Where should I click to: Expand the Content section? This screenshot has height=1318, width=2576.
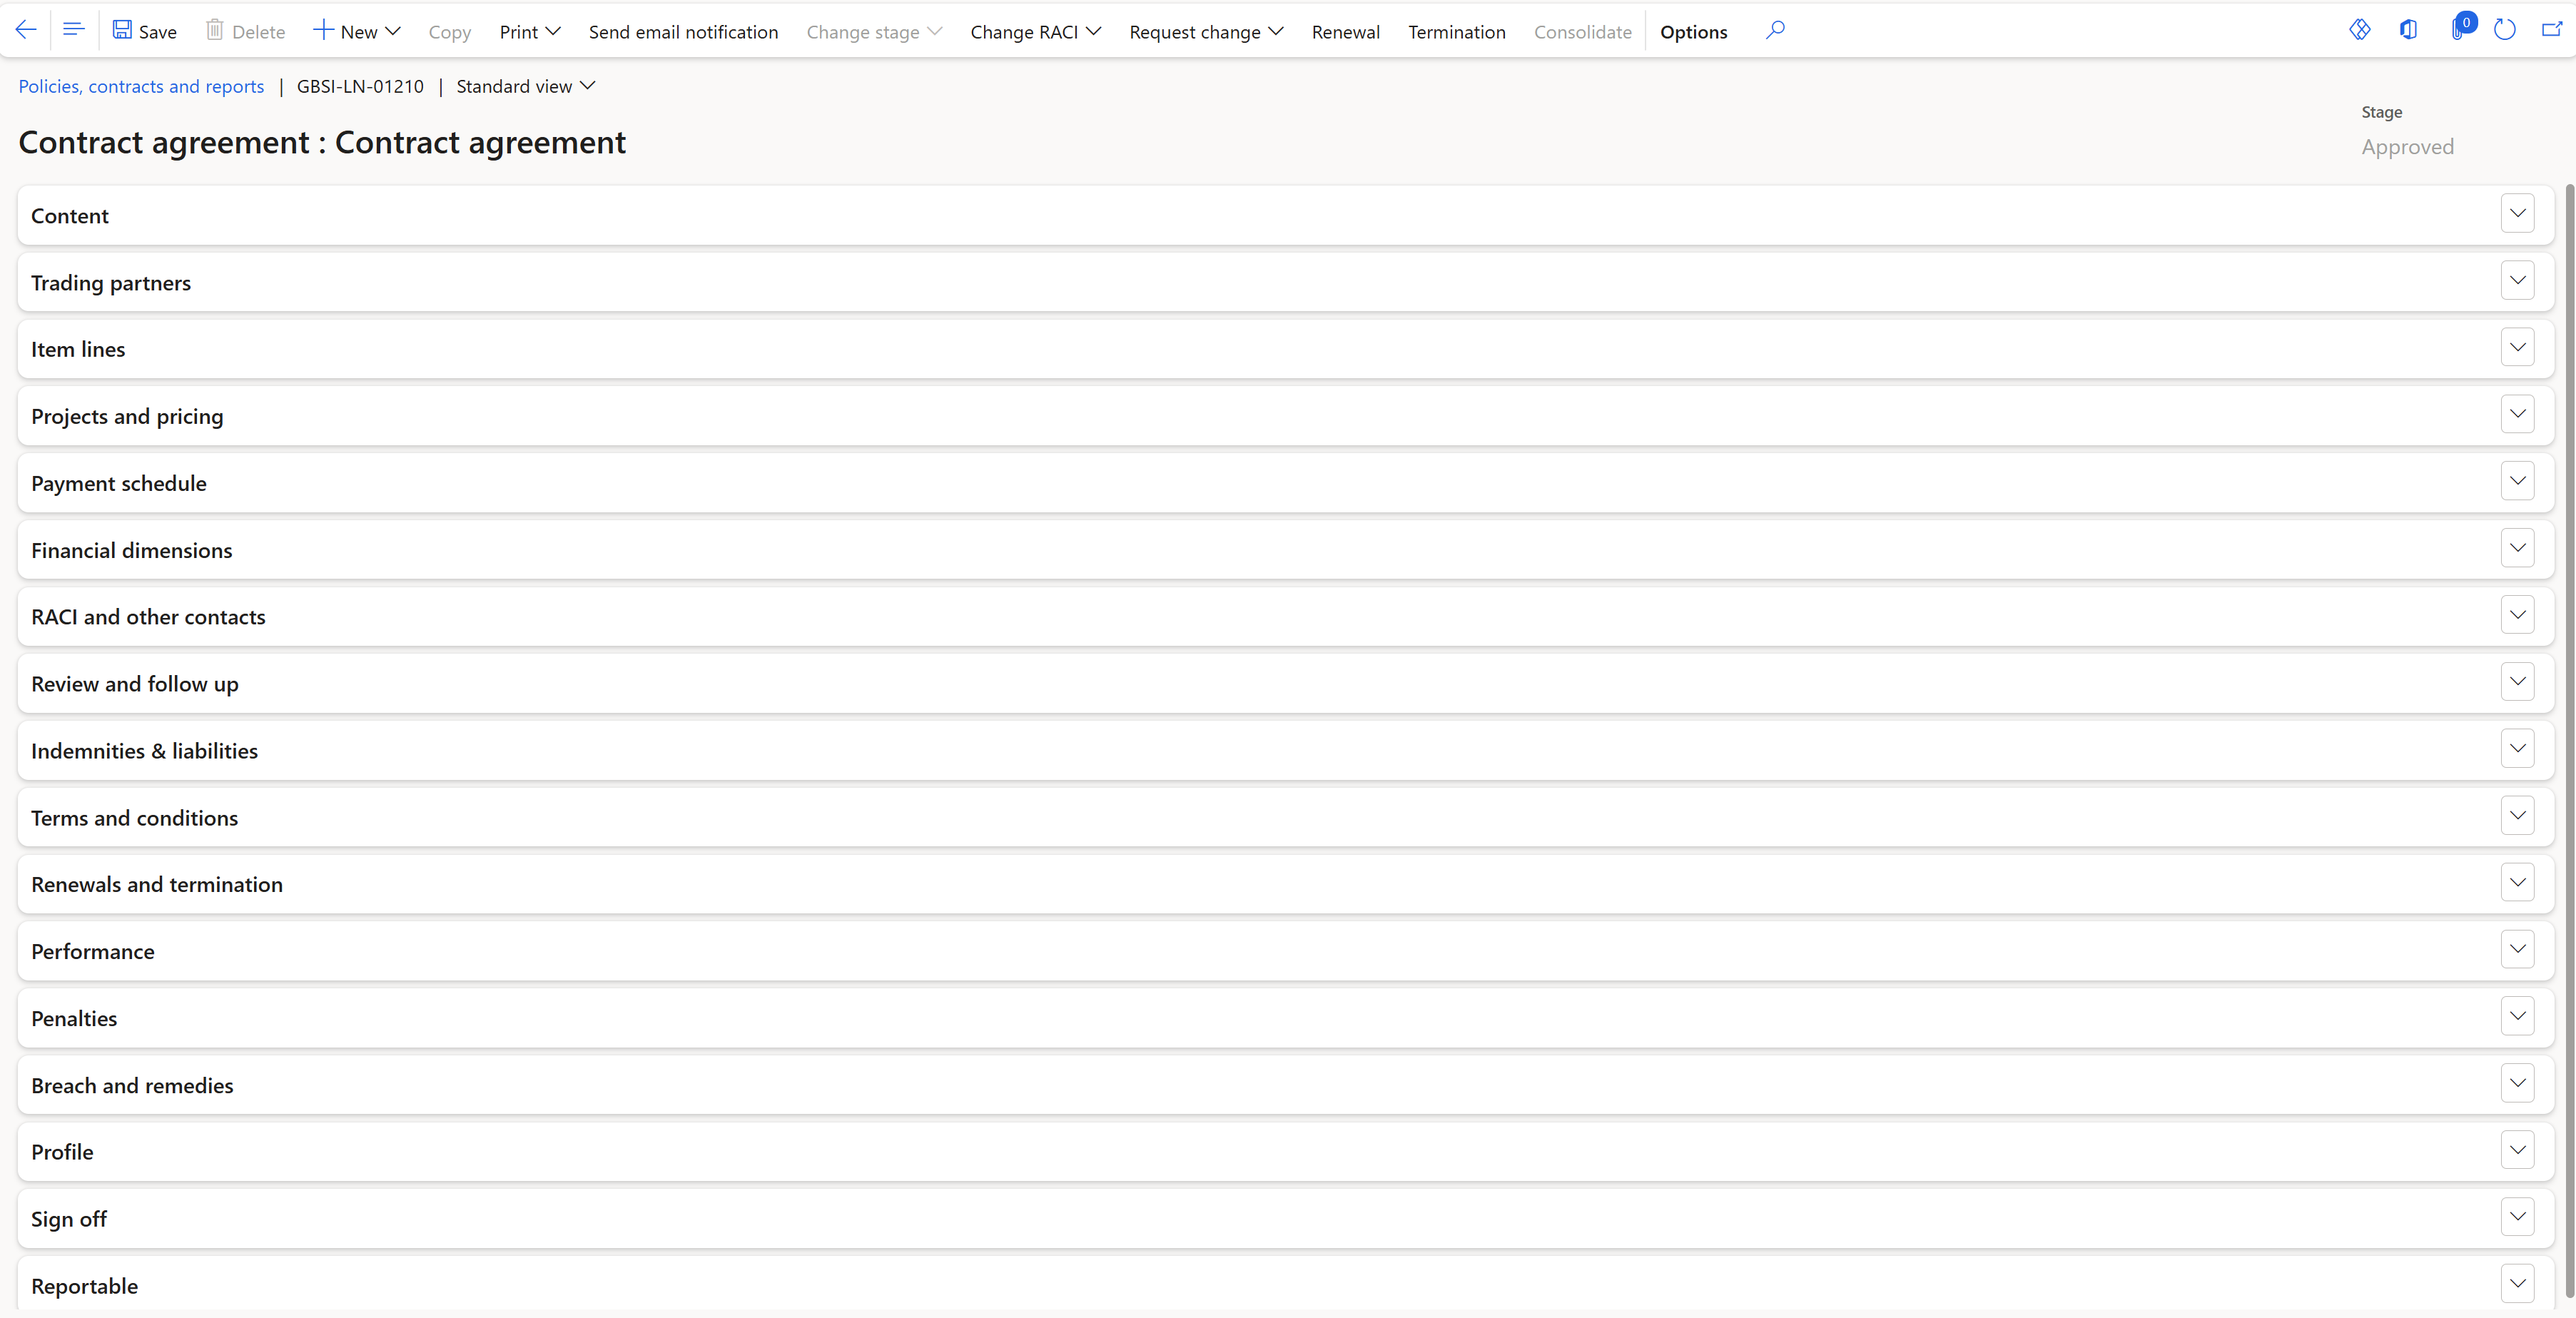coord(2518,213)
